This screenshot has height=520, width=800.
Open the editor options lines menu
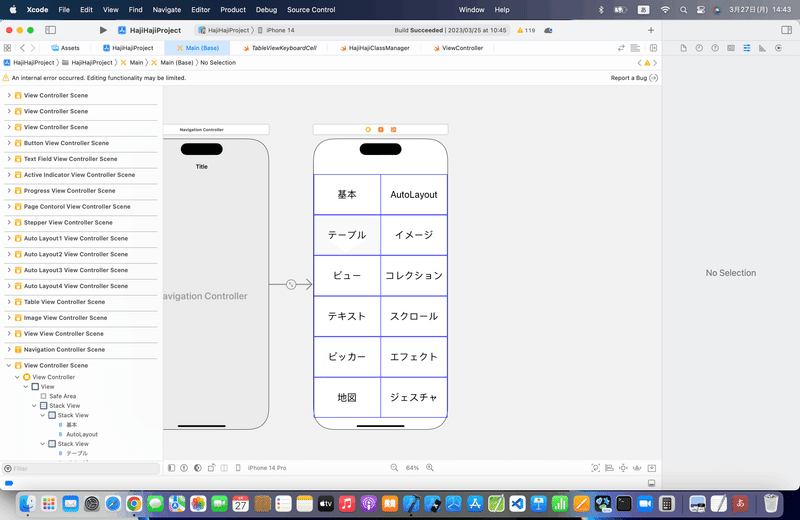(x=635, y=48)
